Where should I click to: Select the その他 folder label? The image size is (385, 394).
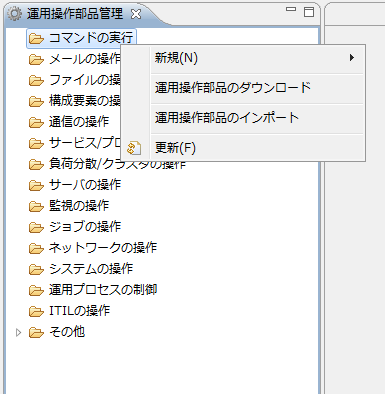point(67,332)
